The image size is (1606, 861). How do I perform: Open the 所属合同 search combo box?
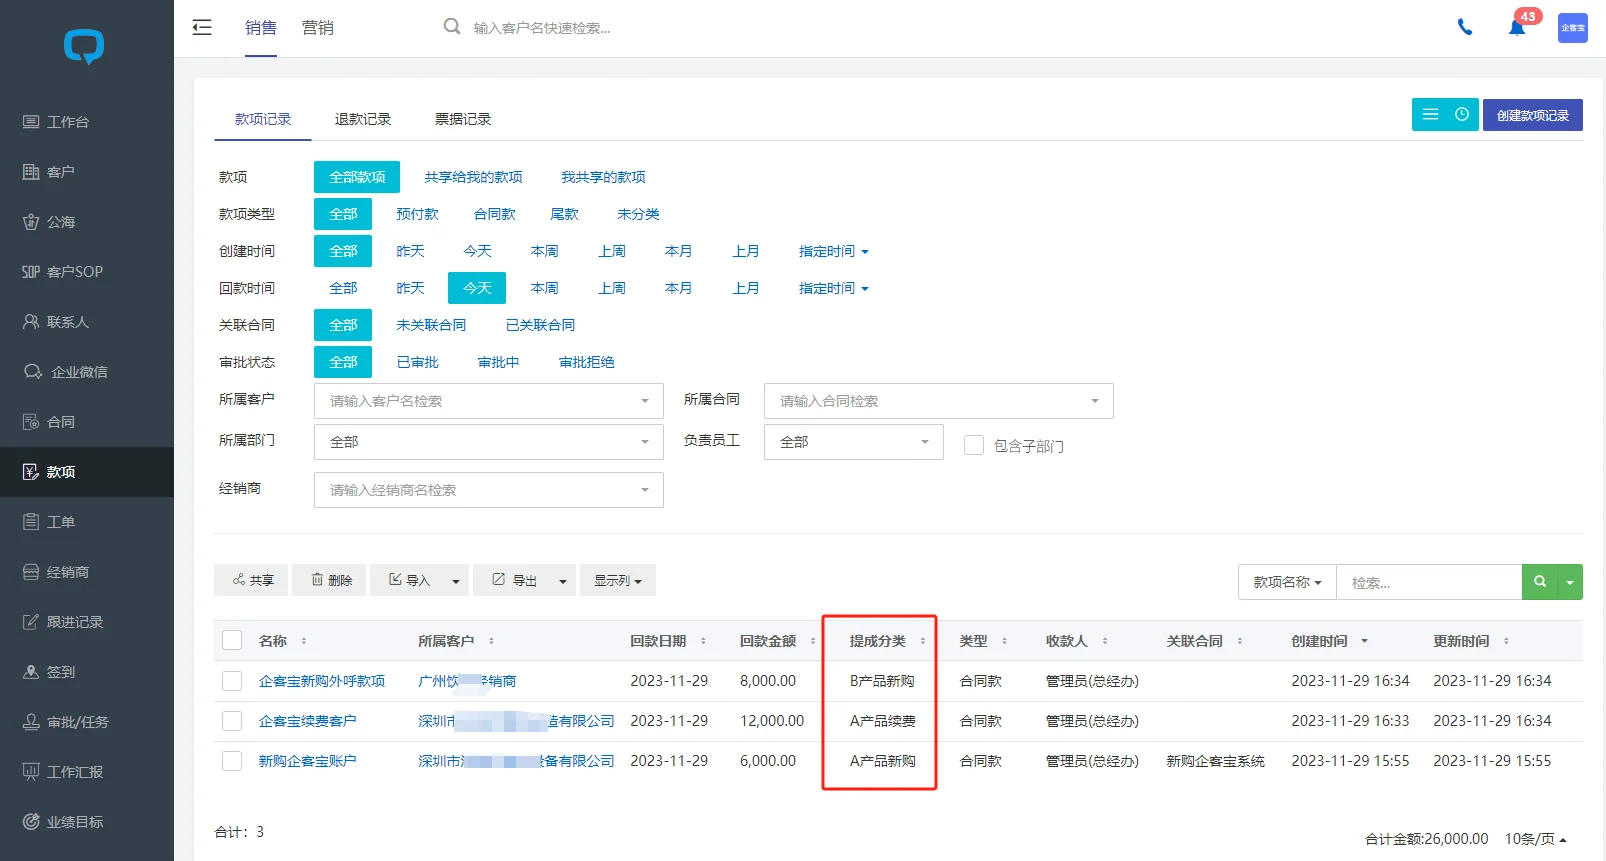[939, 401]
